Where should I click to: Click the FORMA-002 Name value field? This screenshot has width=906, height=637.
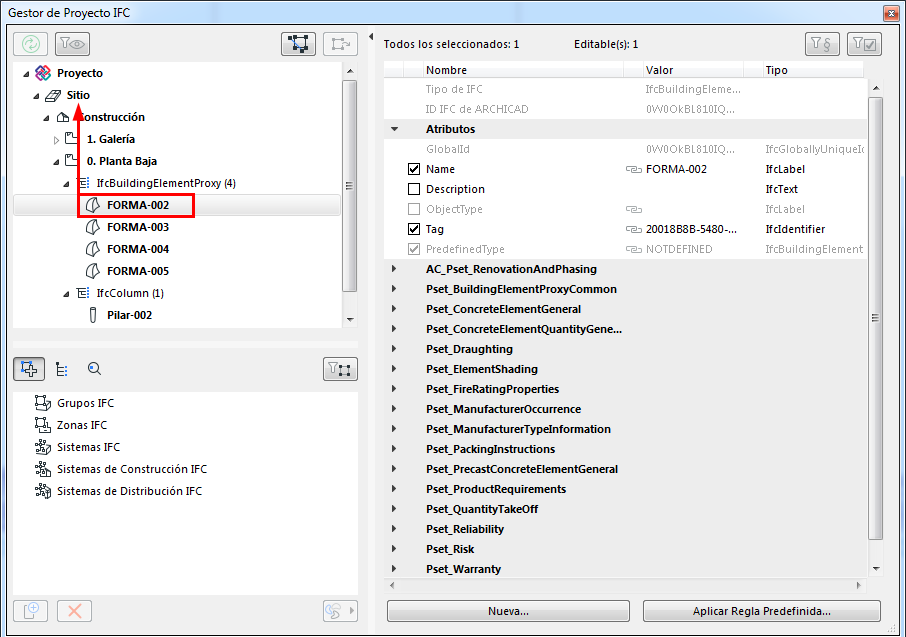click(676, 169)
